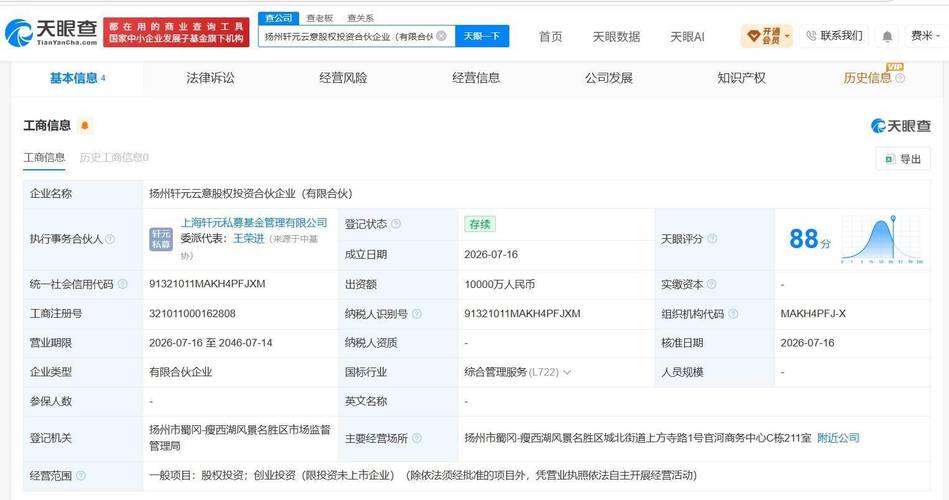This screenshot has width=949, height=500.
Task: Show help for 经营范围
Action: click(80, 476)
